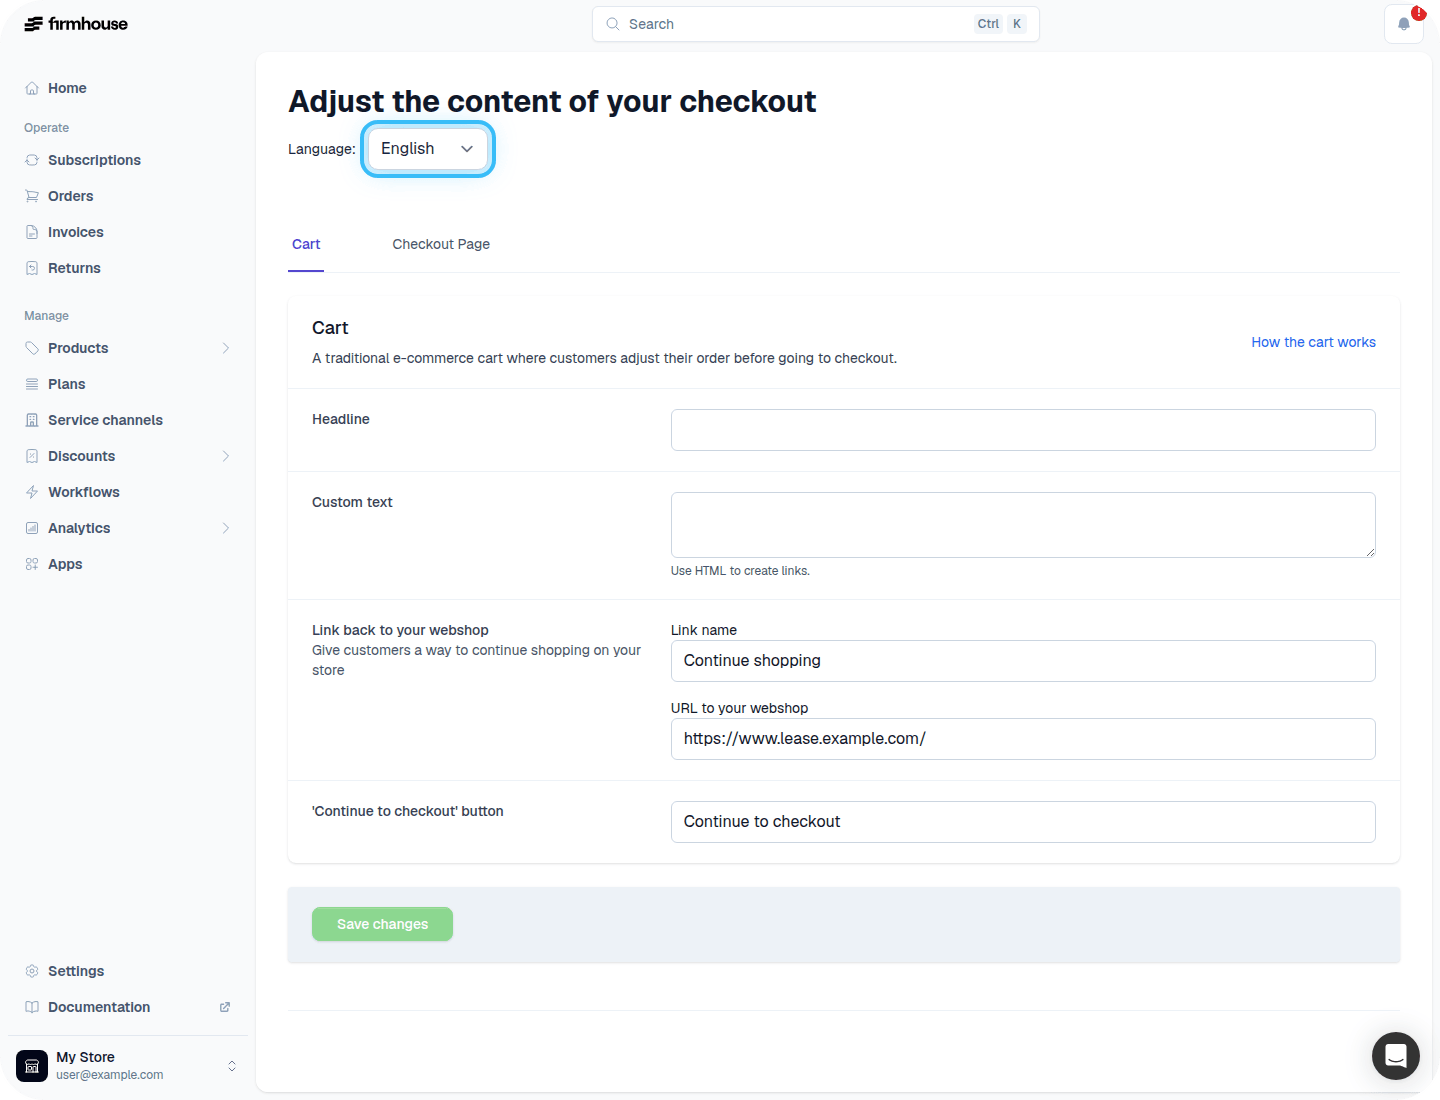
Task: Switch to the Cart tab
Action: [x=306, y=244]
